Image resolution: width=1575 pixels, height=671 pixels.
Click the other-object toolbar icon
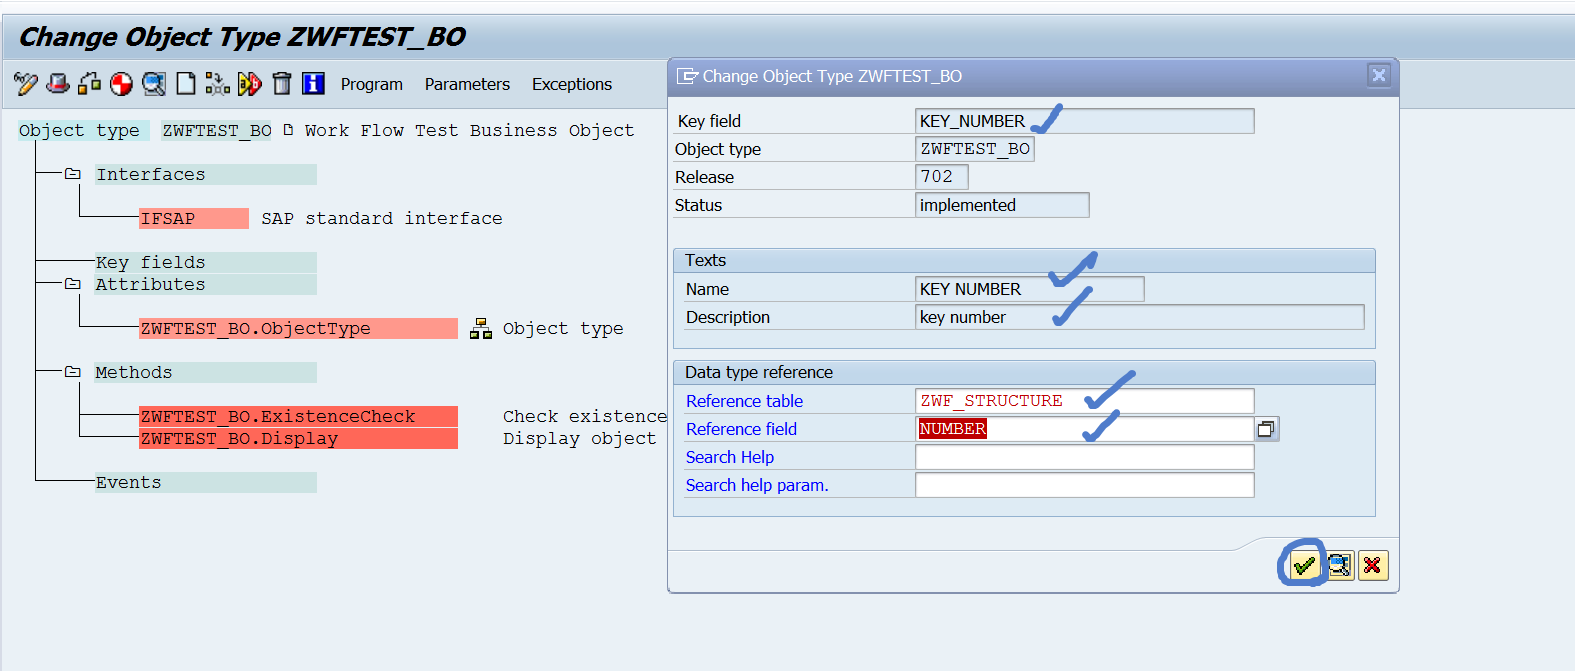tap(90, 84)
